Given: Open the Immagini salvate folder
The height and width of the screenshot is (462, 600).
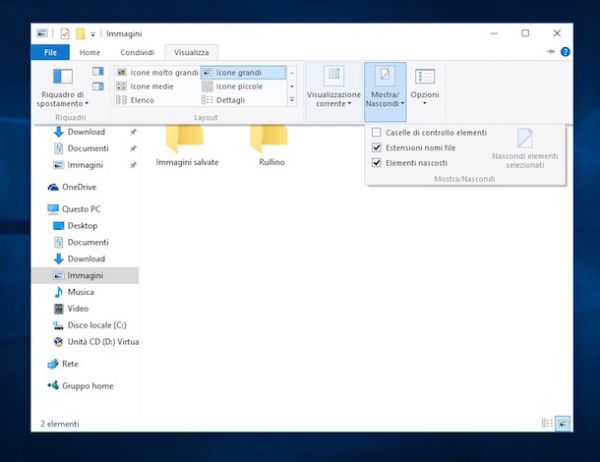Looking at the screenshot, I should click(187, 143).
